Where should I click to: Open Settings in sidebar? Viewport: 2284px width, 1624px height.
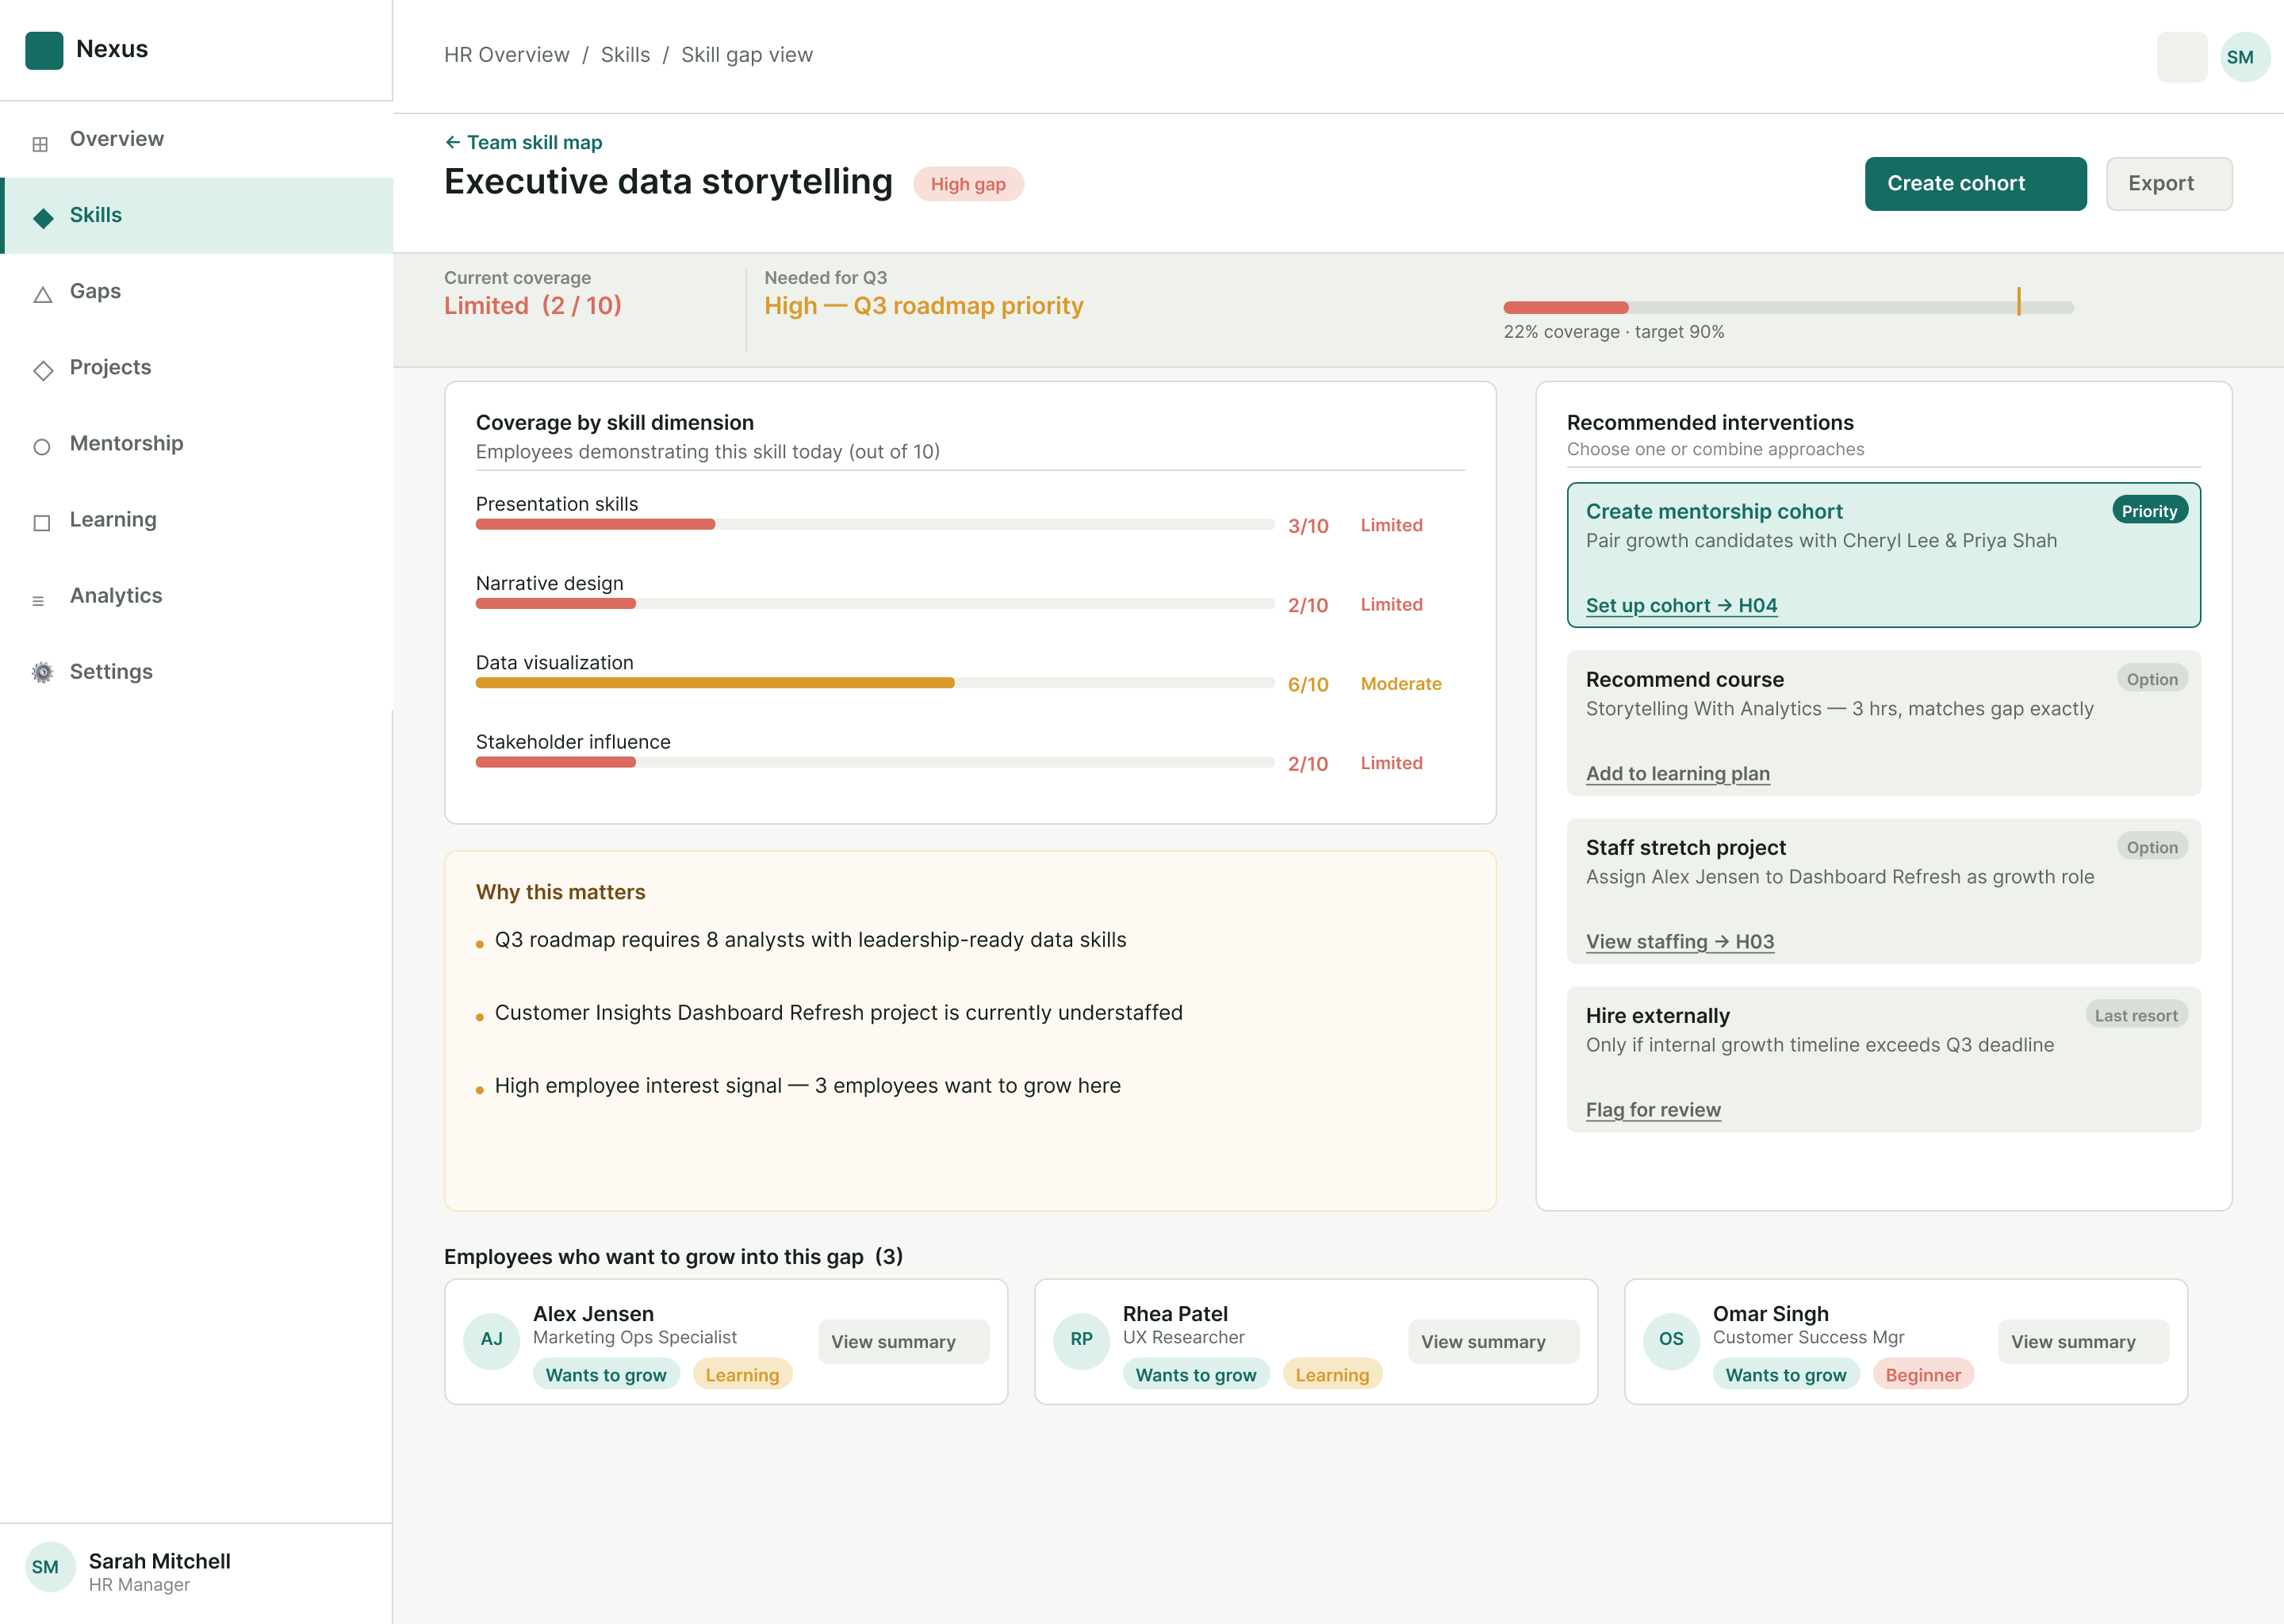click(196, 671)
